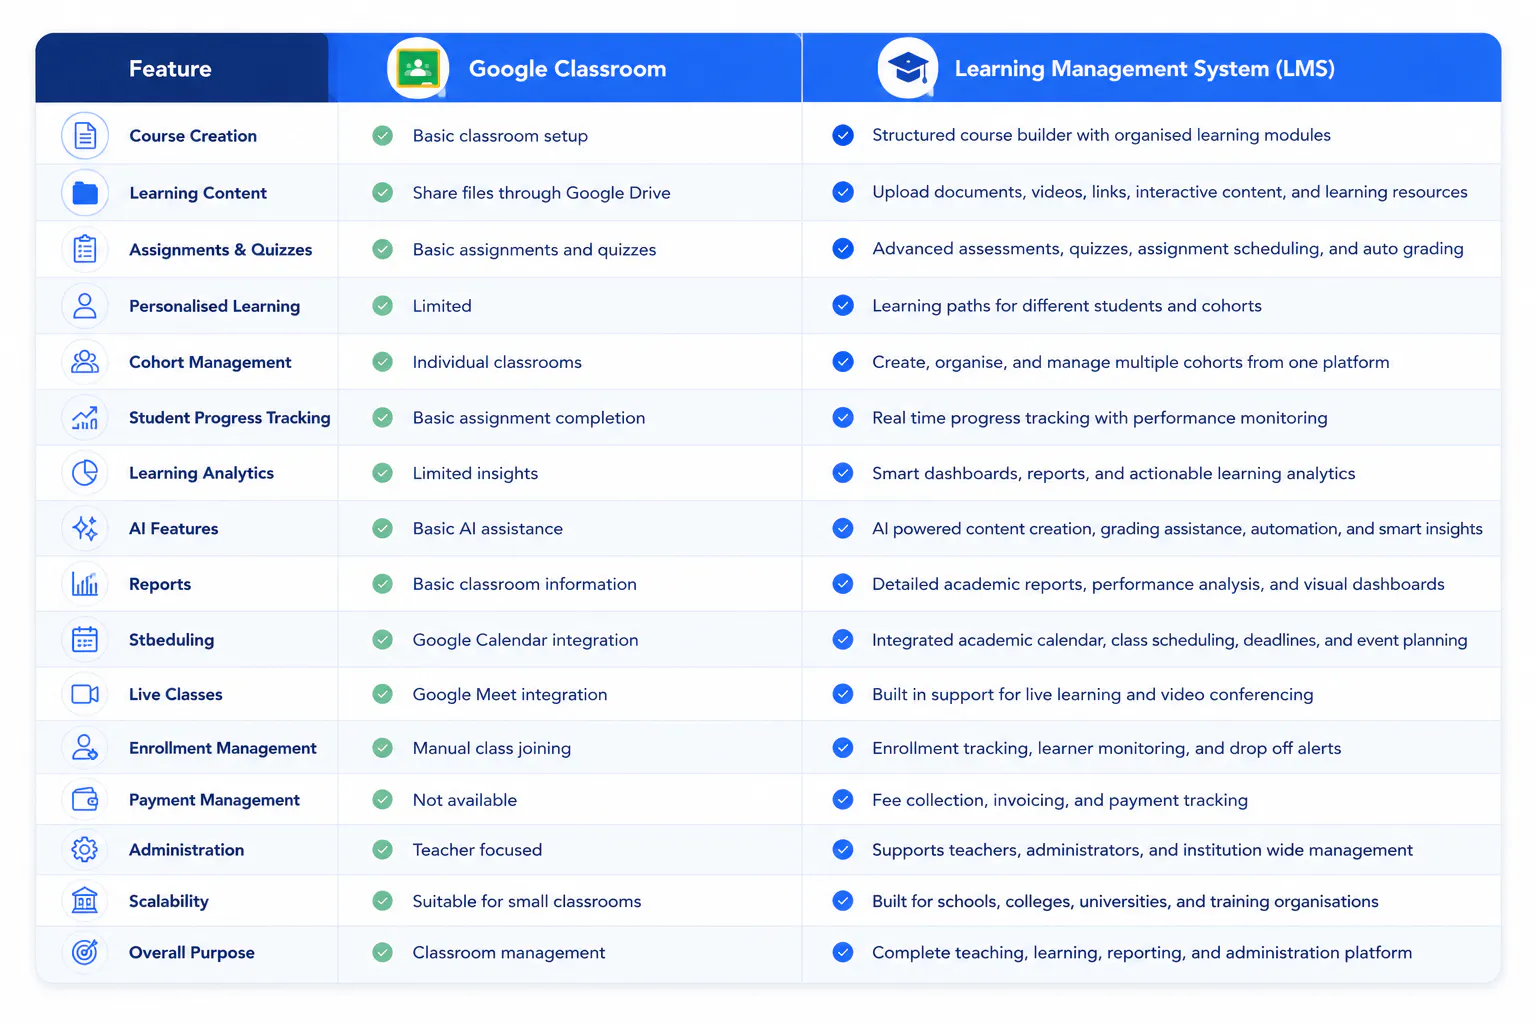Click the Learning Content feature label
The image size is (1536, 1024).
click(x=198, y=193)
